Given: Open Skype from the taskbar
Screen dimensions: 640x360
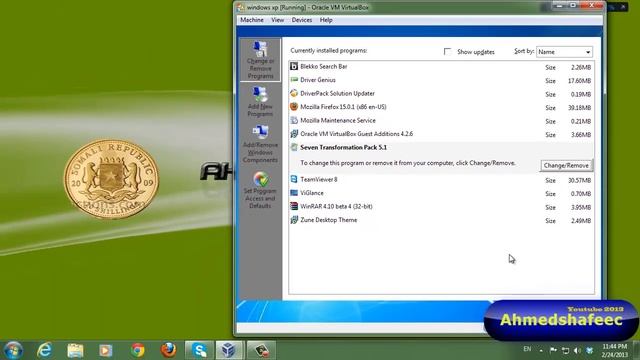Looking at the screenshot, I should (200, 350).
